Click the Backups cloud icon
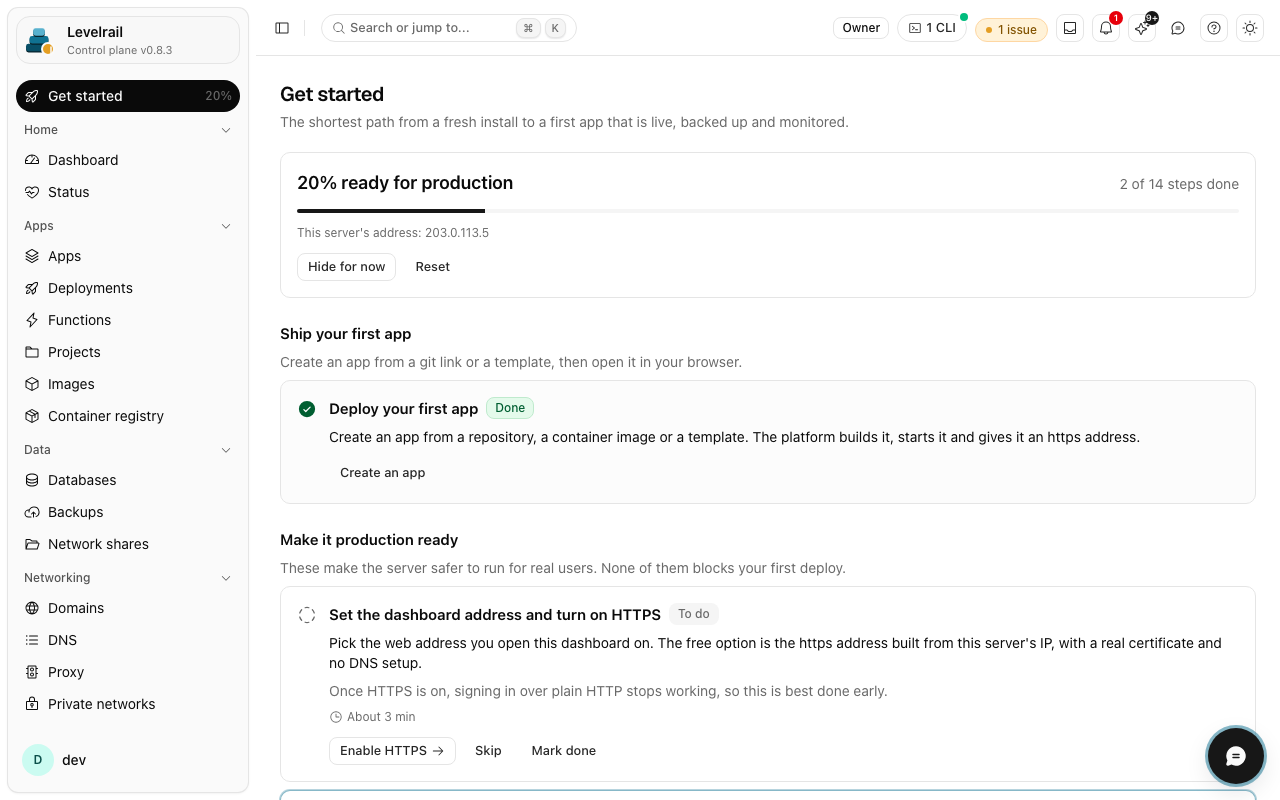 click(x=32, y=512)
